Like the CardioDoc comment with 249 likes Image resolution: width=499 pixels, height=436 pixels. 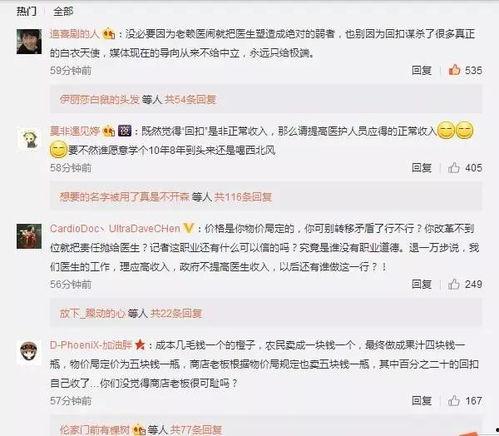[454, 284]
